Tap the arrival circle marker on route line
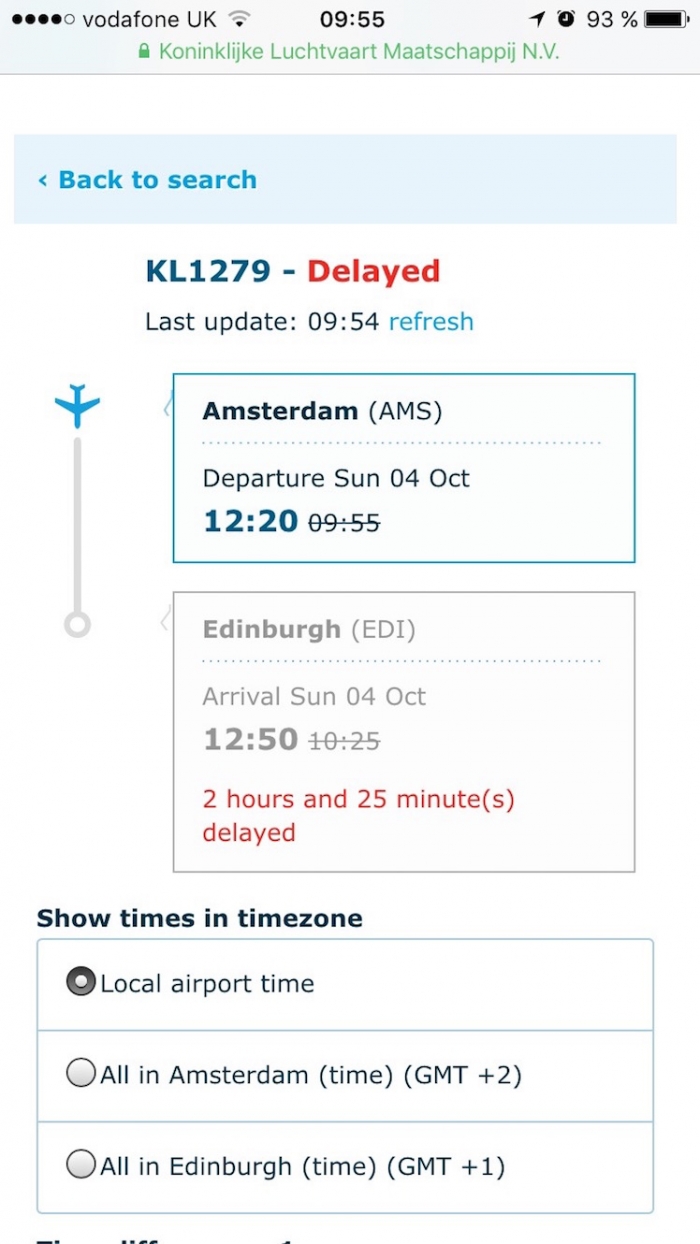 (x=77, y=624)
